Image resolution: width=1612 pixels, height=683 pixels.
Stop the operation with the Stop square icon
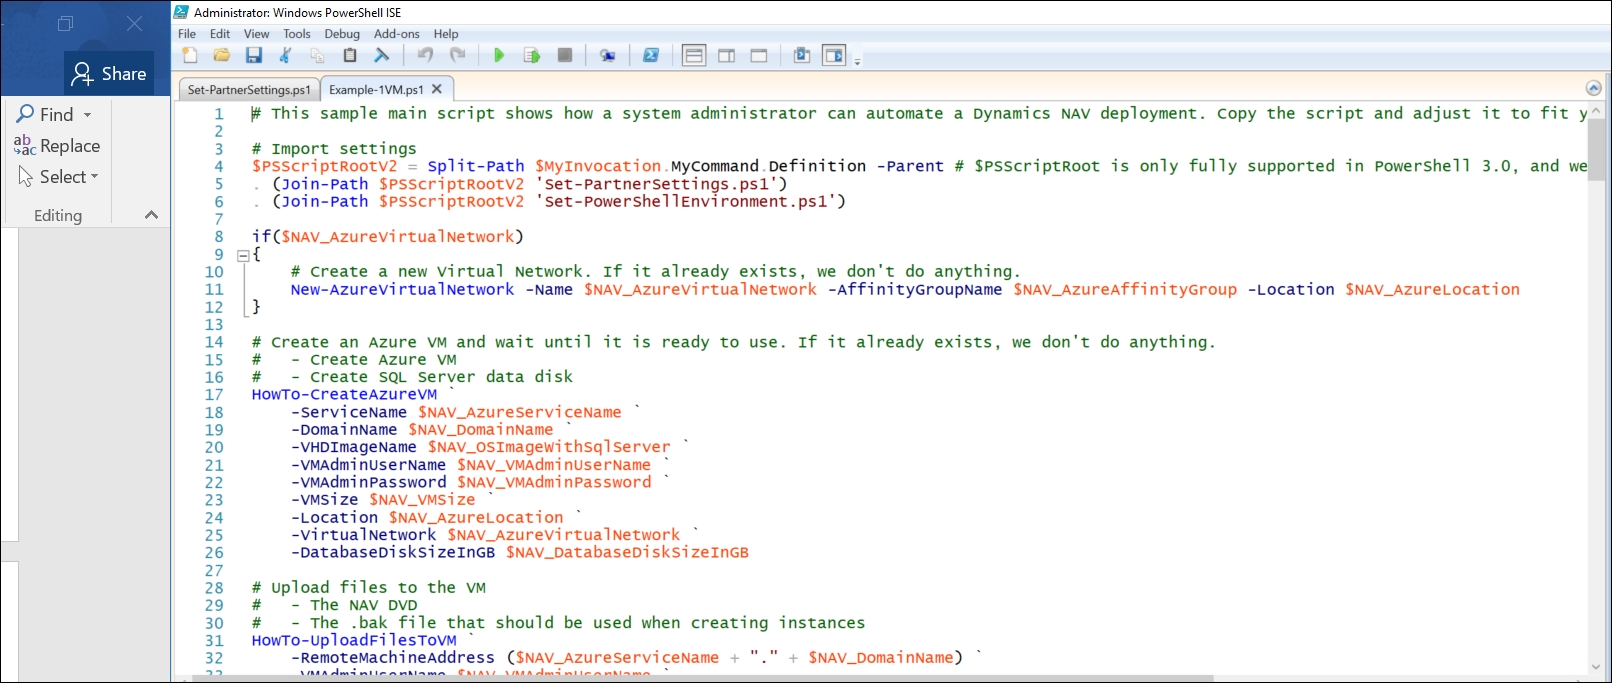click(565, 55)
